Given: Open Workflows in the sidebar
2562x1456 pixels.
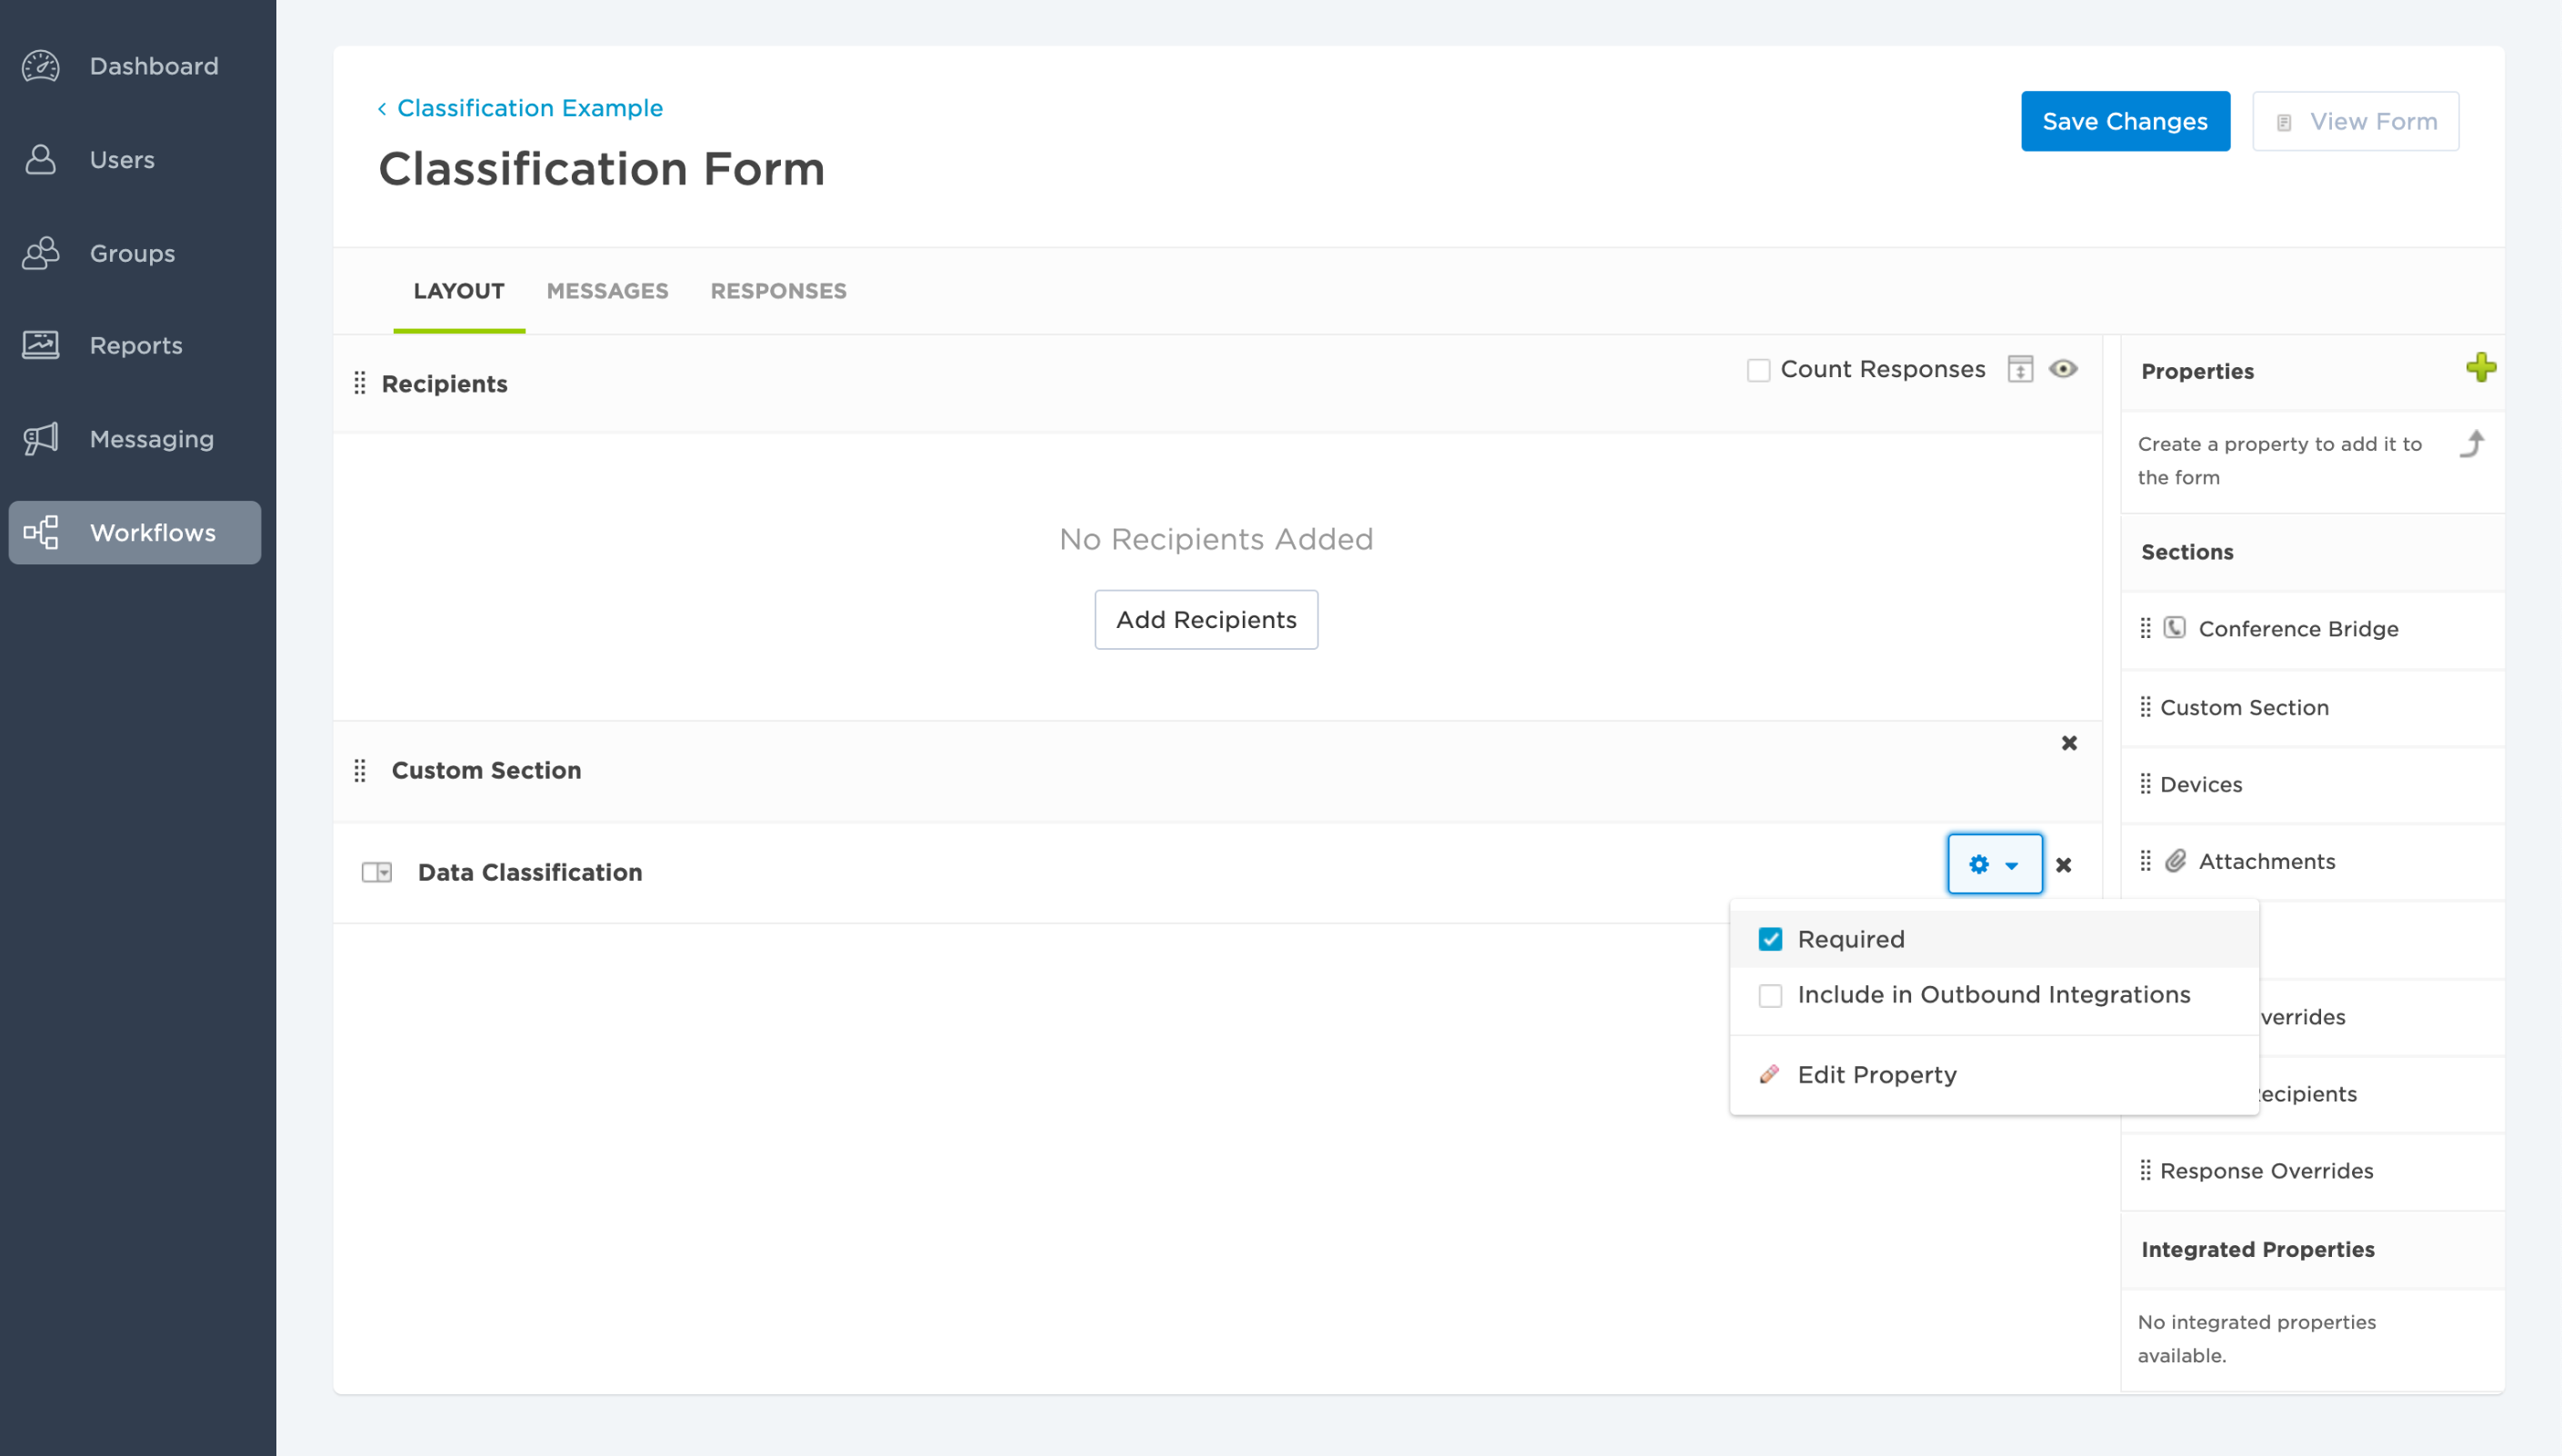Looking at the screenshot, I should click(x=135, y=532).
